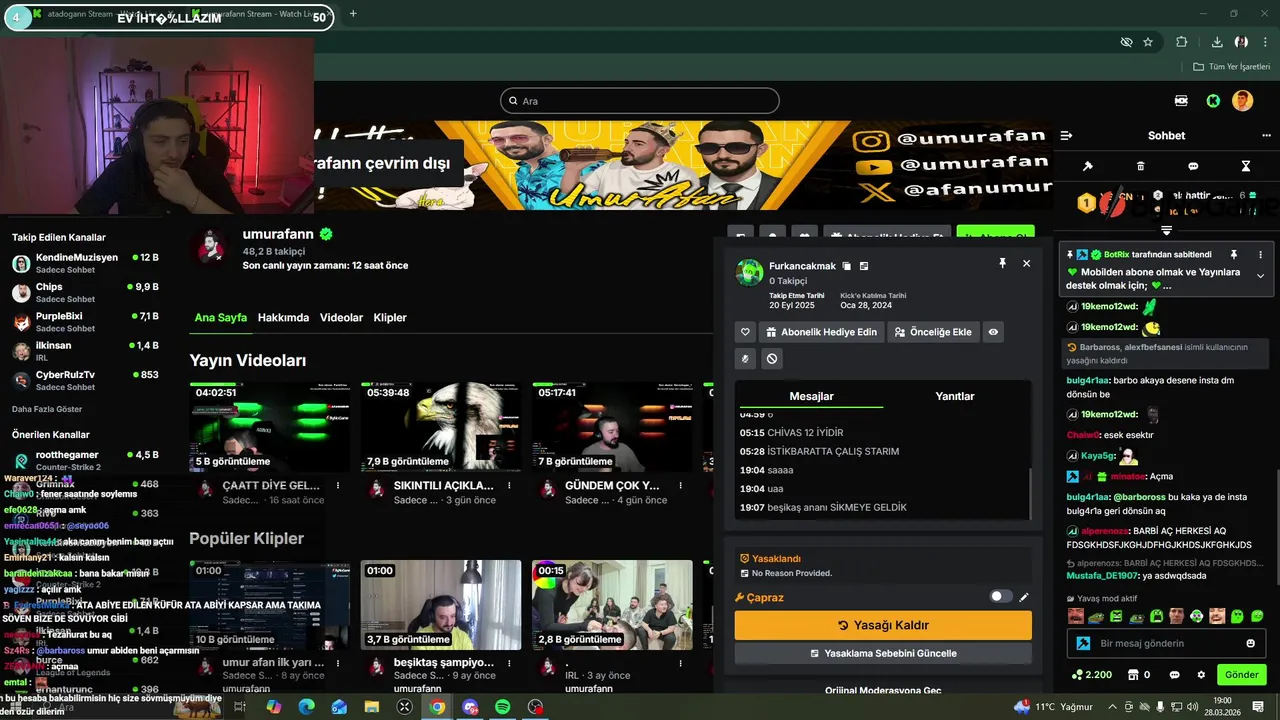Viewport: 1280px width, 720px height.
Task: Click the heart icon in user card
Action: [x=745, y=332]
